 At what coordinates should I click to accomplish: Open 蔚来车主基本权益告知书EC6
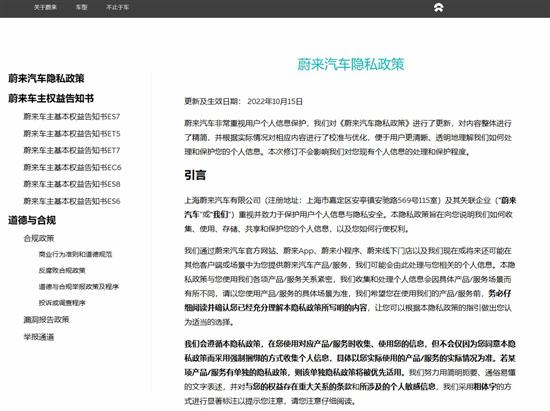[72, 167]
